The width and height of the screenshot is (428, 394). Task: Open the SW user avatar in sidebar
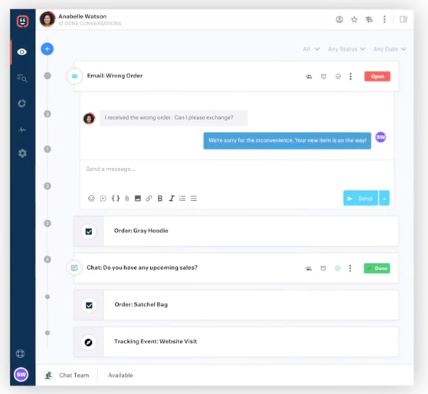coord(21,374)
